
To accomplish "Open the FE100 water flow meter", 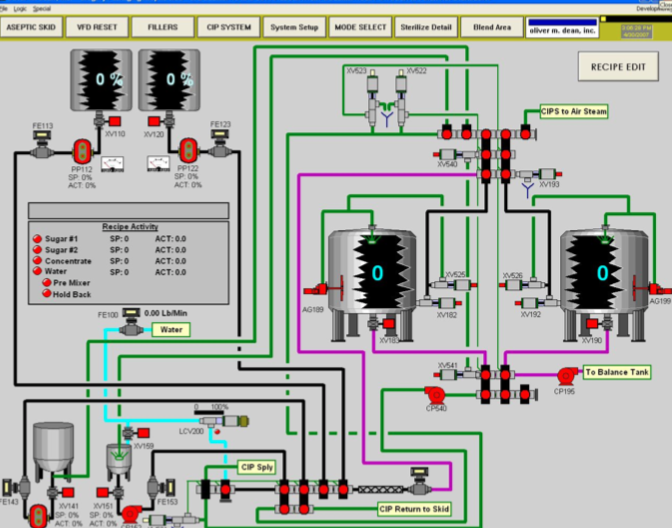I will click(130, 315).
